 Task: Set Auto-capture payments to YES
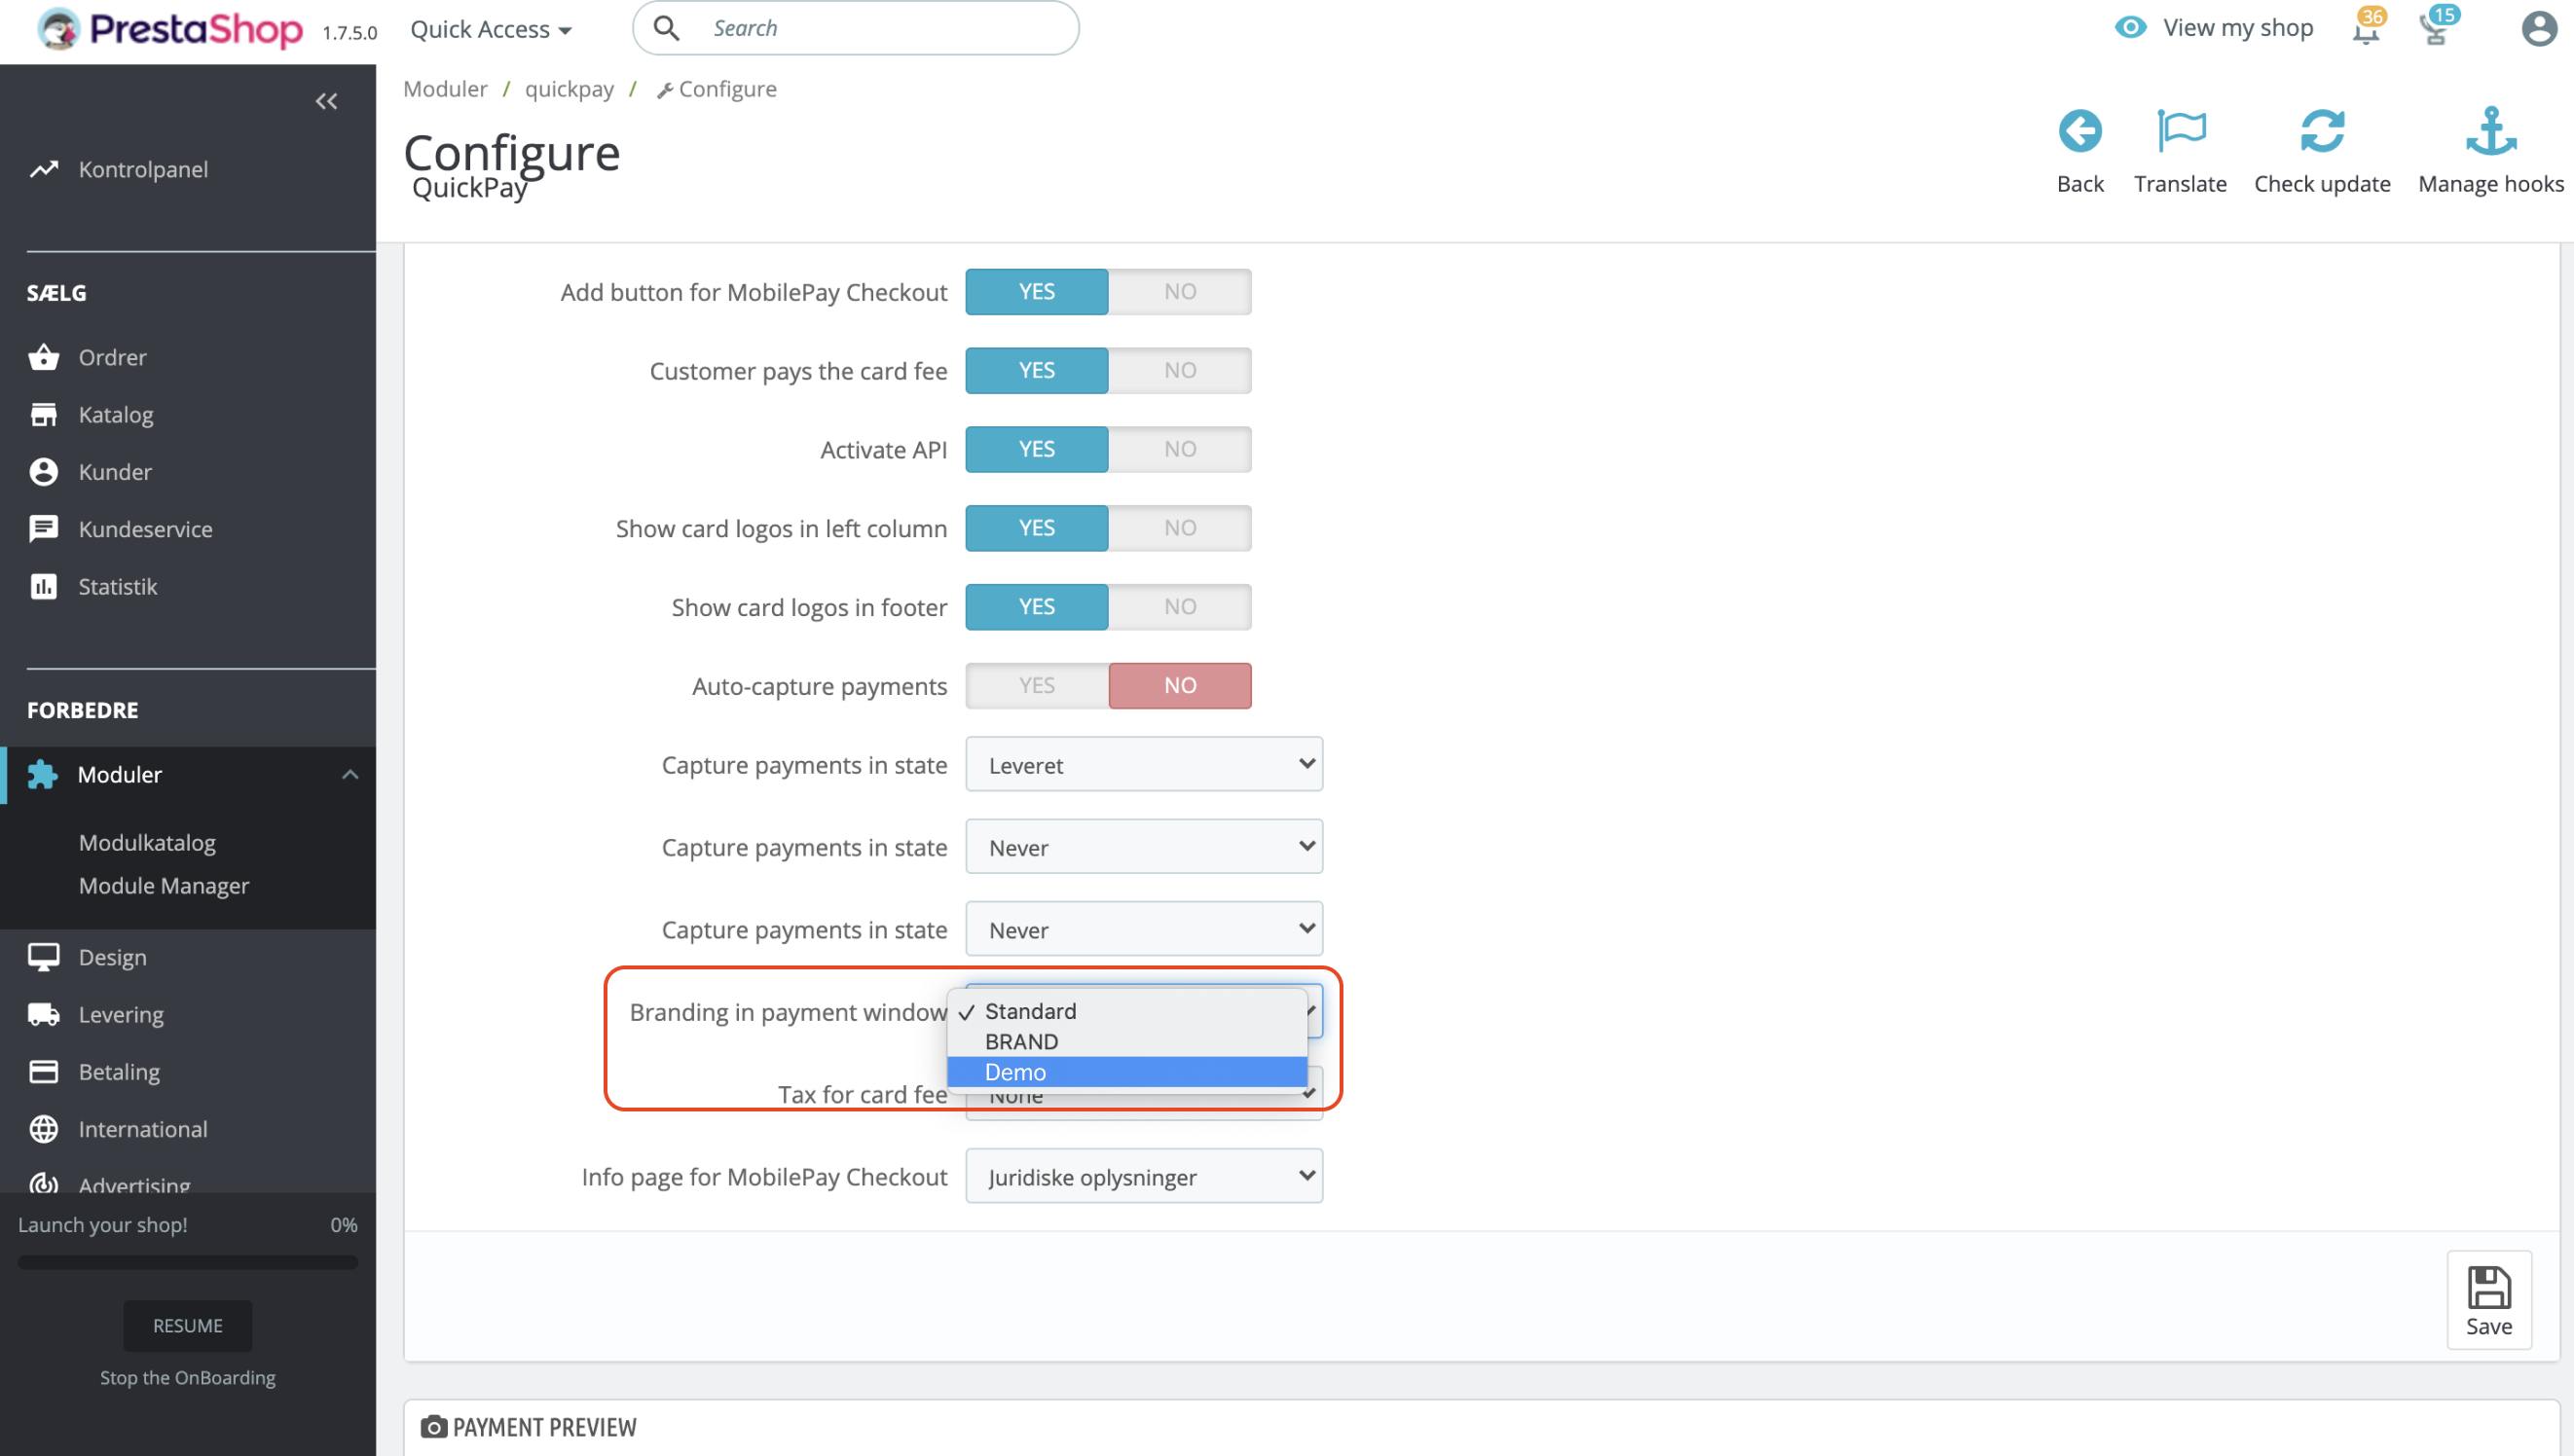[1036, 685]
